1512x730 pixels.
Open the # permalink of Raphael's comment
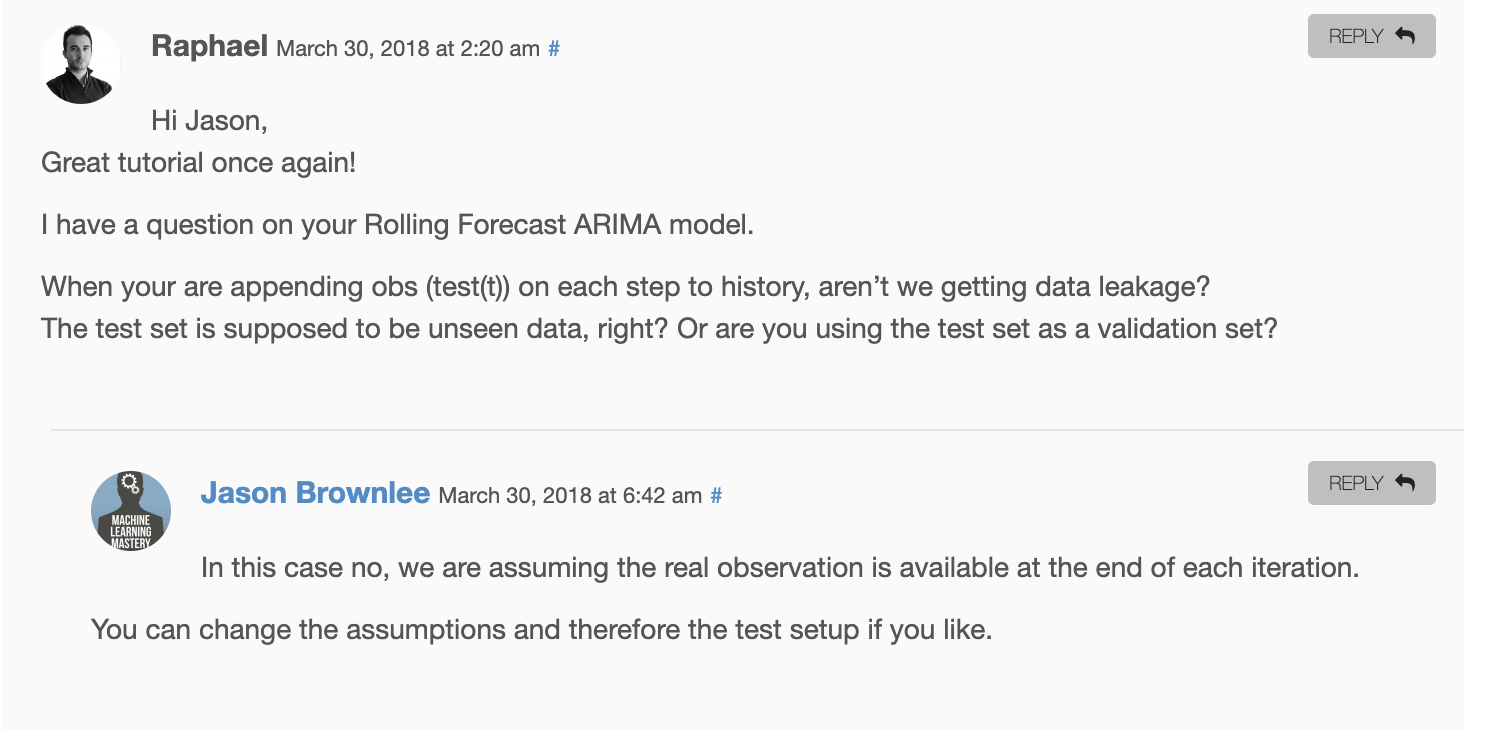(x=554, y=48)
